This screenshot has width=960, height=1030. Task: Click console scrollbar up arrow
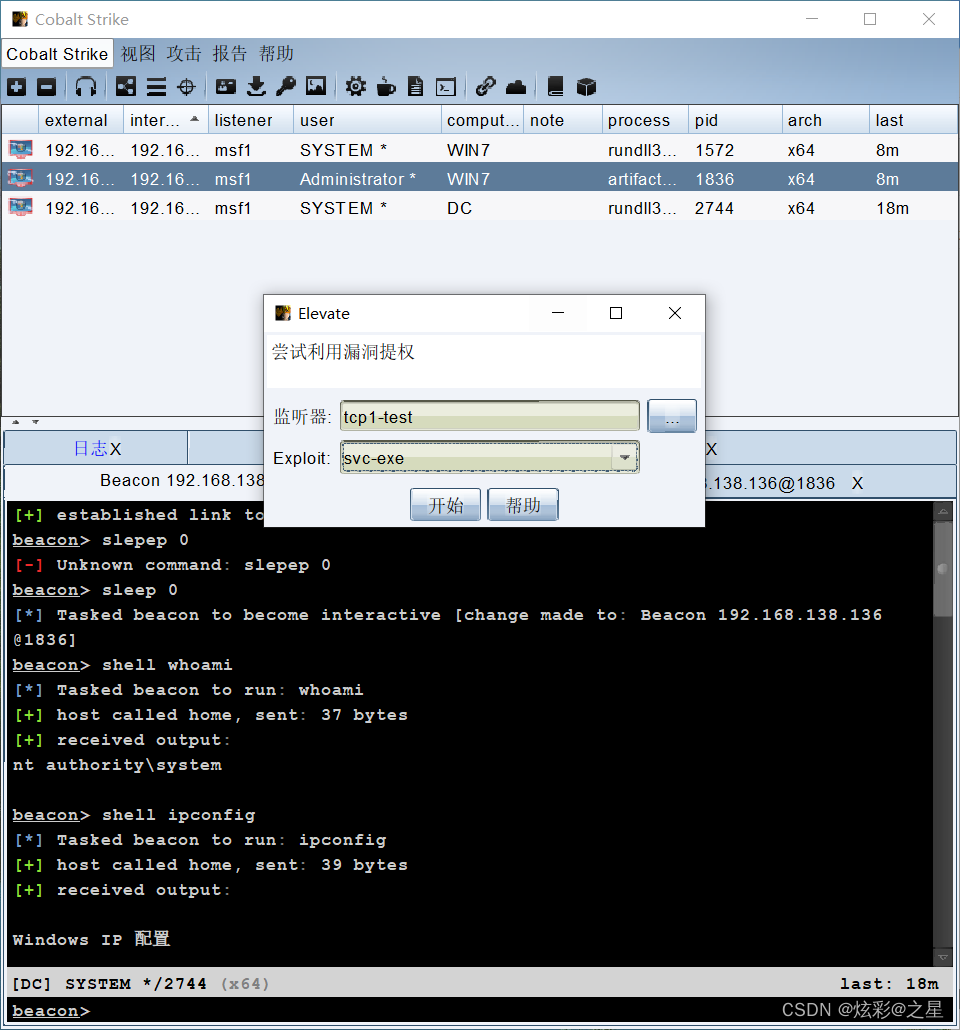coord(943,512)
